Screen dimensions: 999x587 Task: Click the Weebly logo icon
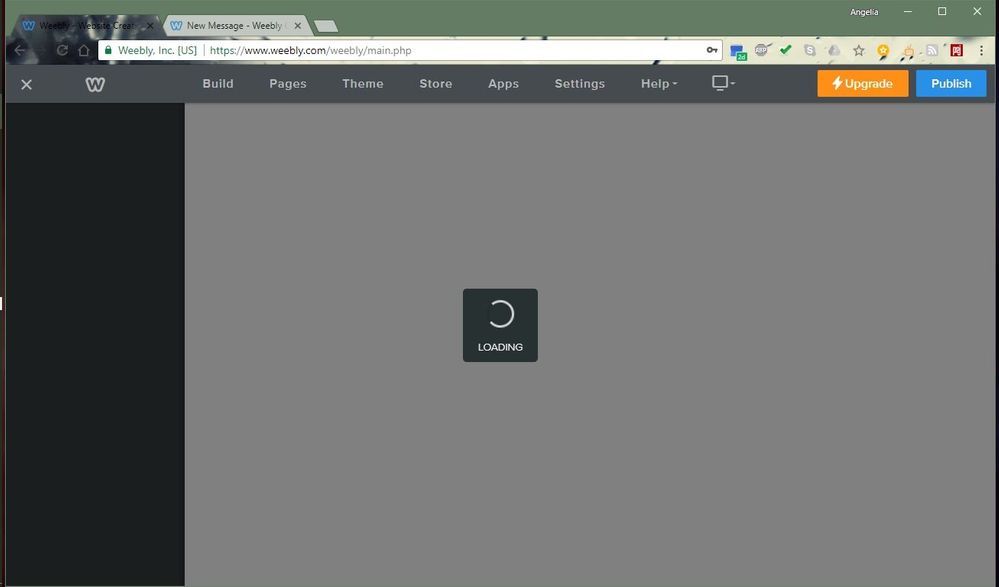95,84
